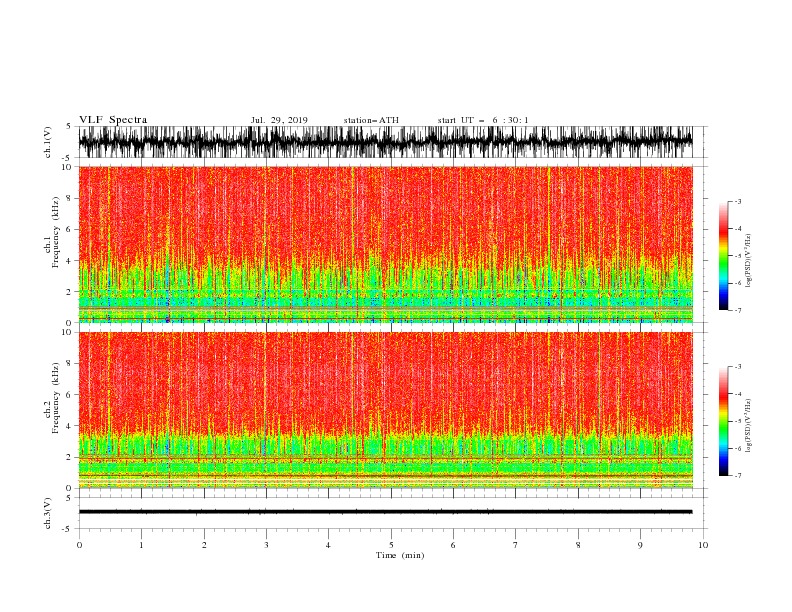Click the "-7" label on the ch.1 color bar

point(737,310)
